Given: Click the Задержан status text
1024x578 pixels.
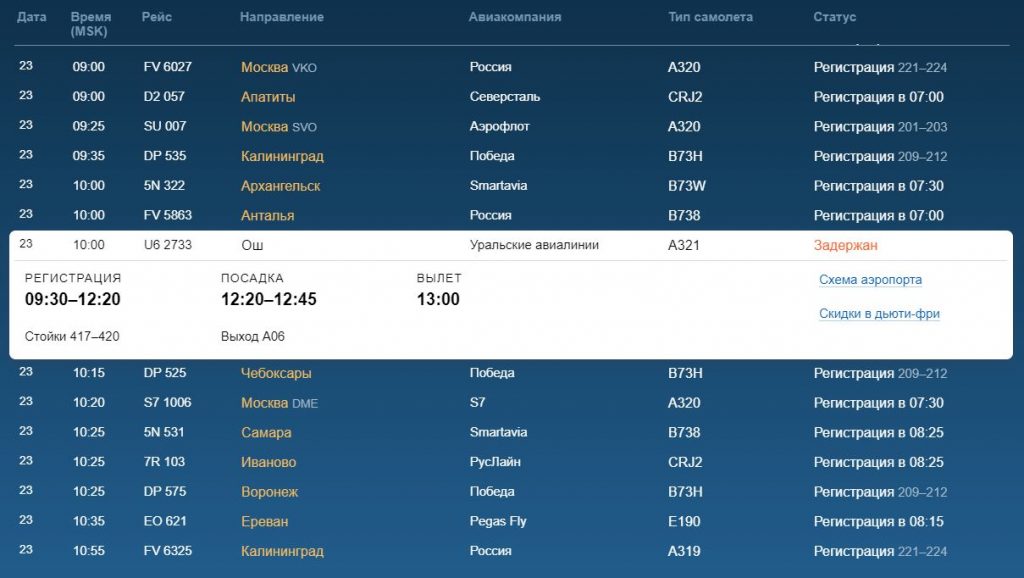Looking at the screenshot, I should point(845,246).
